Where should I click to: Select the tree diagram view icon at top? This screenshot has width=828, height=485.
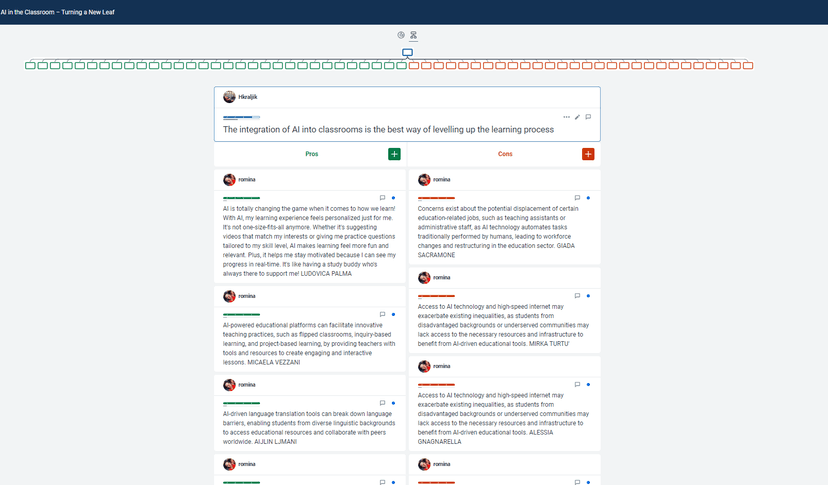413,35
